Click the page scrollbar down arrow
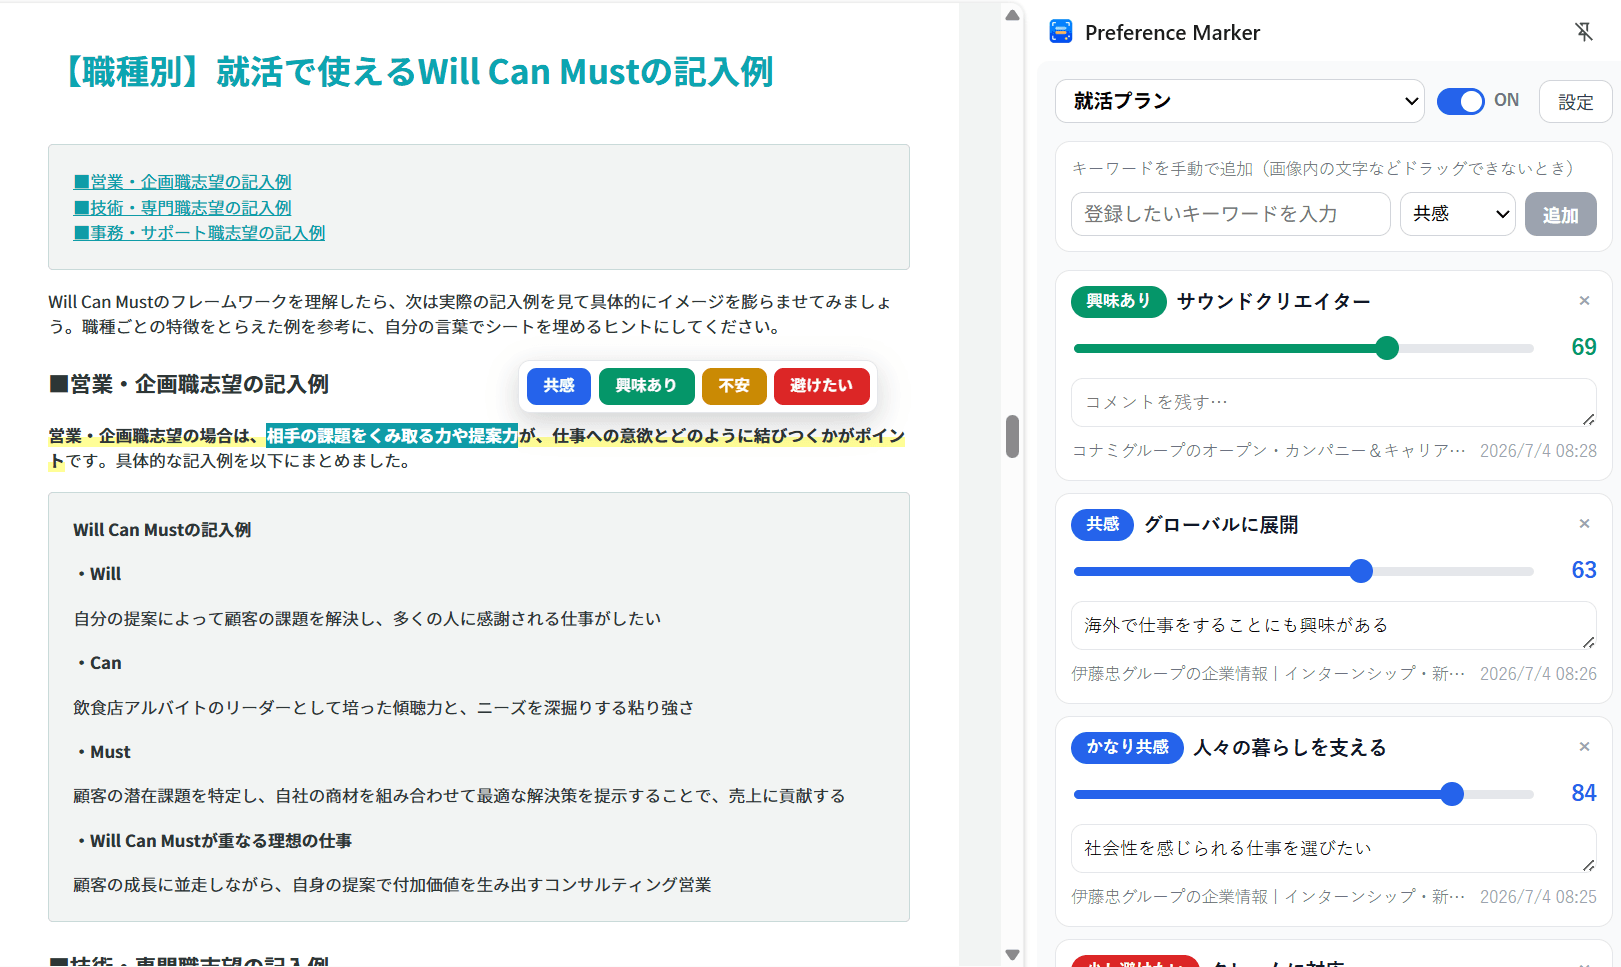Viewport: 1621px width, 967px height. pyautogui.click(x=1012, y=955)
